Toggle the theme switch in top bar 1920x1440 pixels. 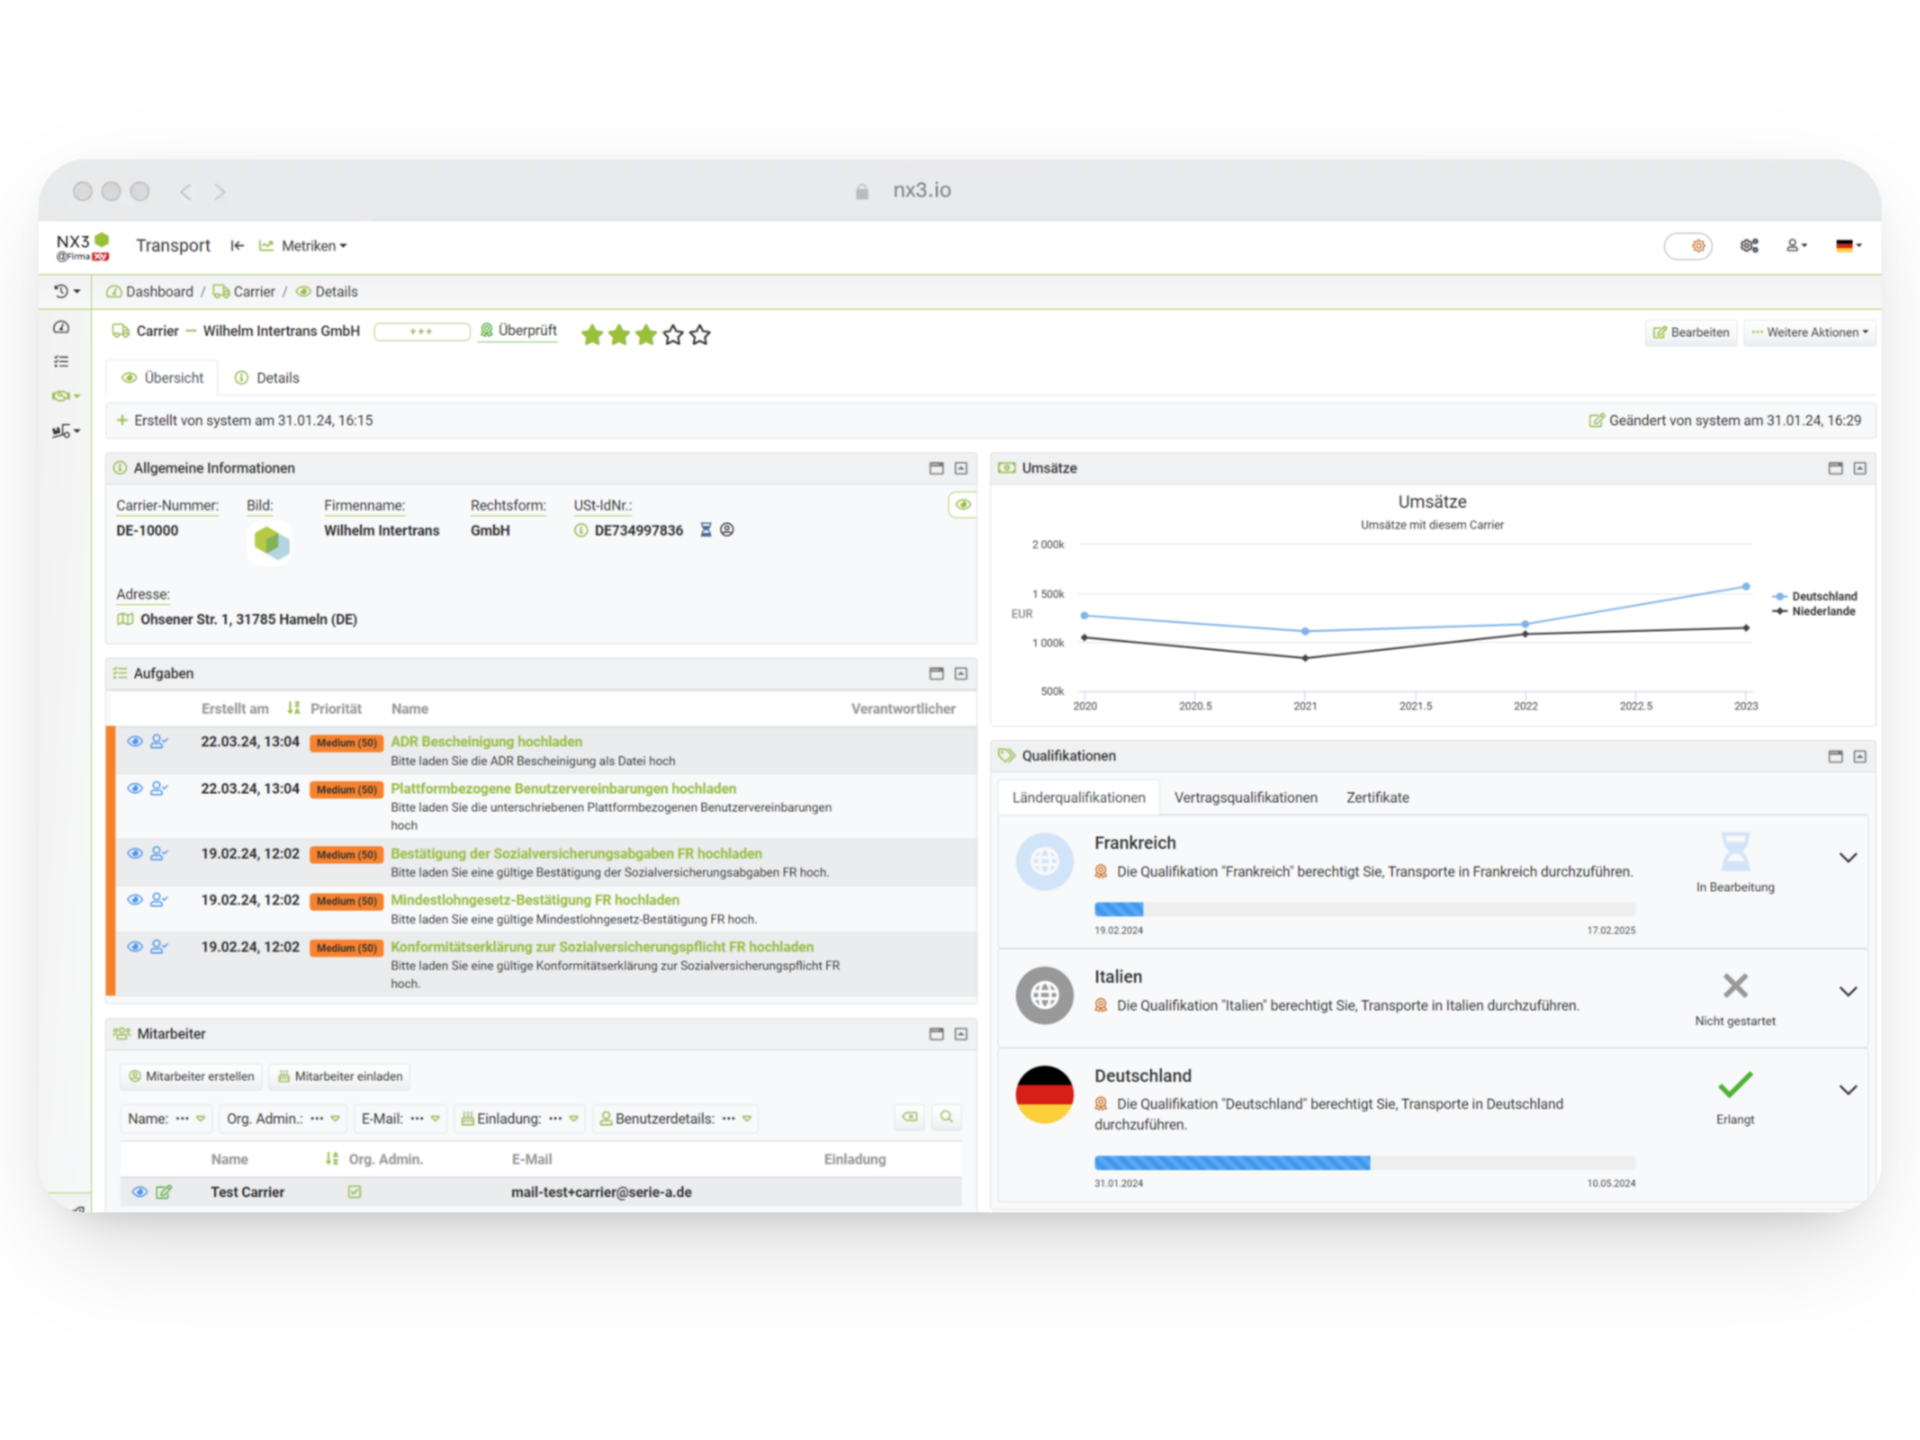tap(1688, 246)
